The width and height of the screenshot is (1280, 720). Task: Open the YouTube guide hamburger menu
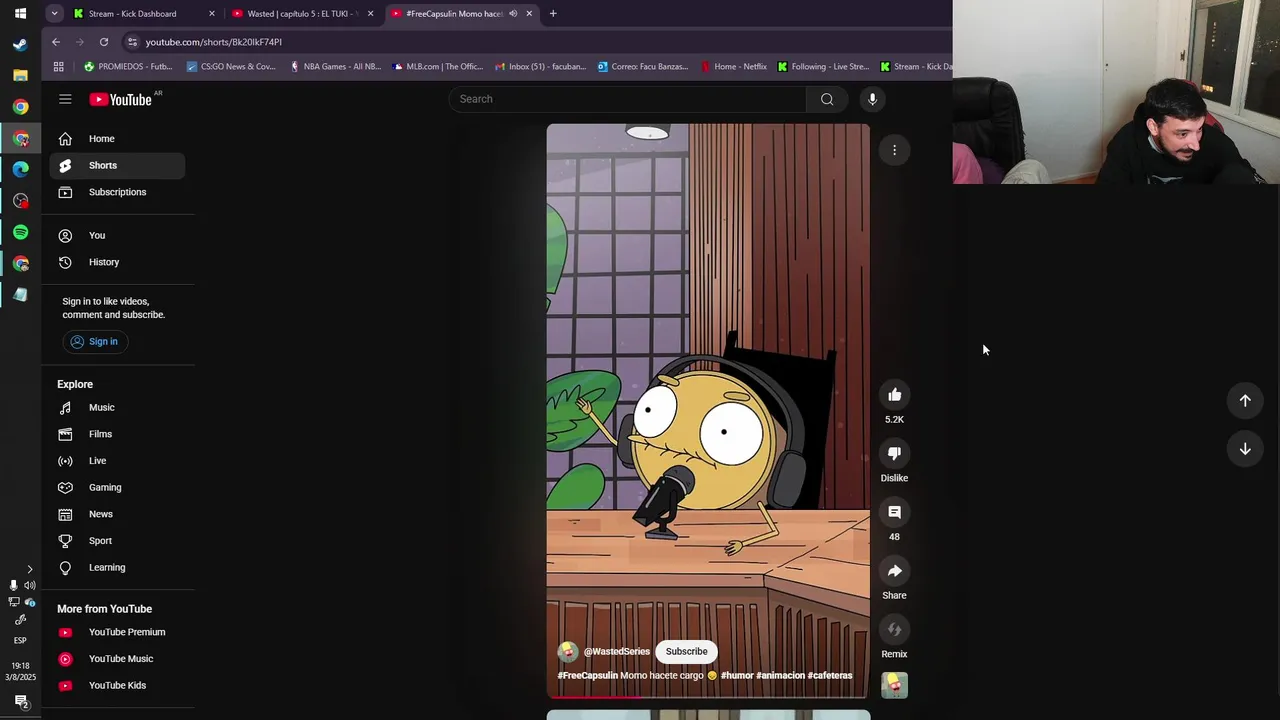coord(65,99)
